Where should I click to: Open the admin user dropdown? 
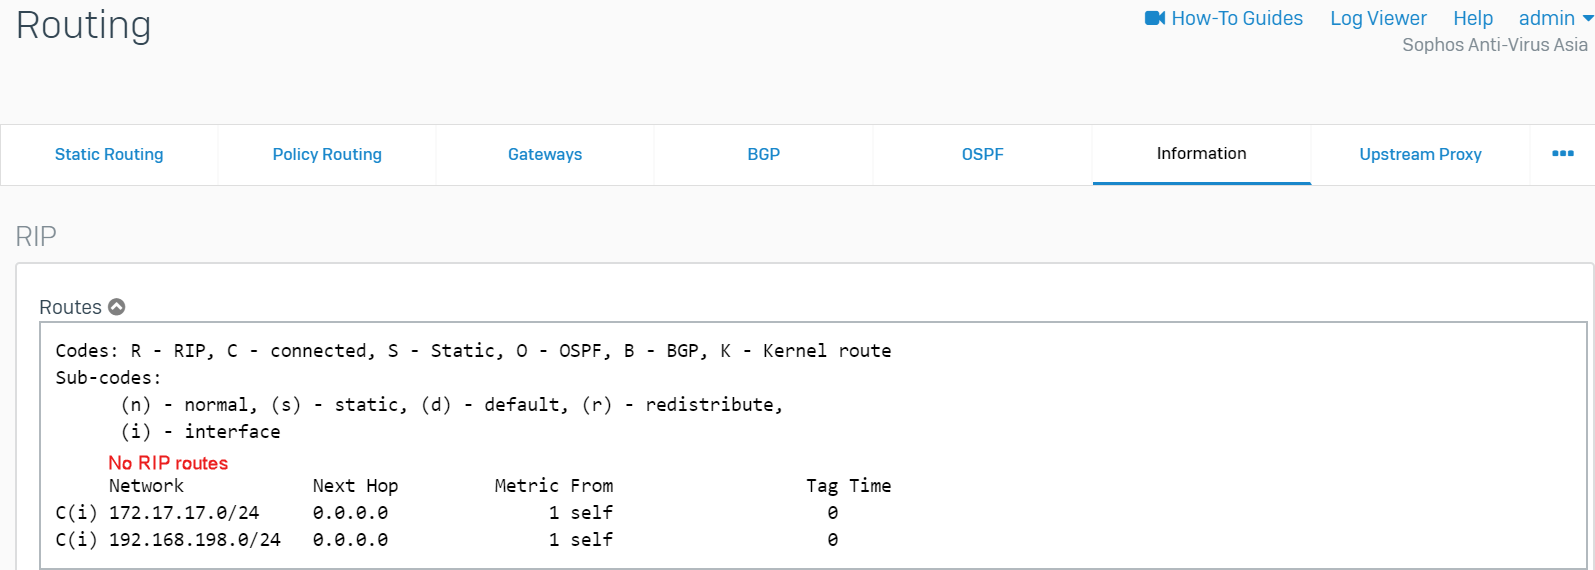point(1555,18)
